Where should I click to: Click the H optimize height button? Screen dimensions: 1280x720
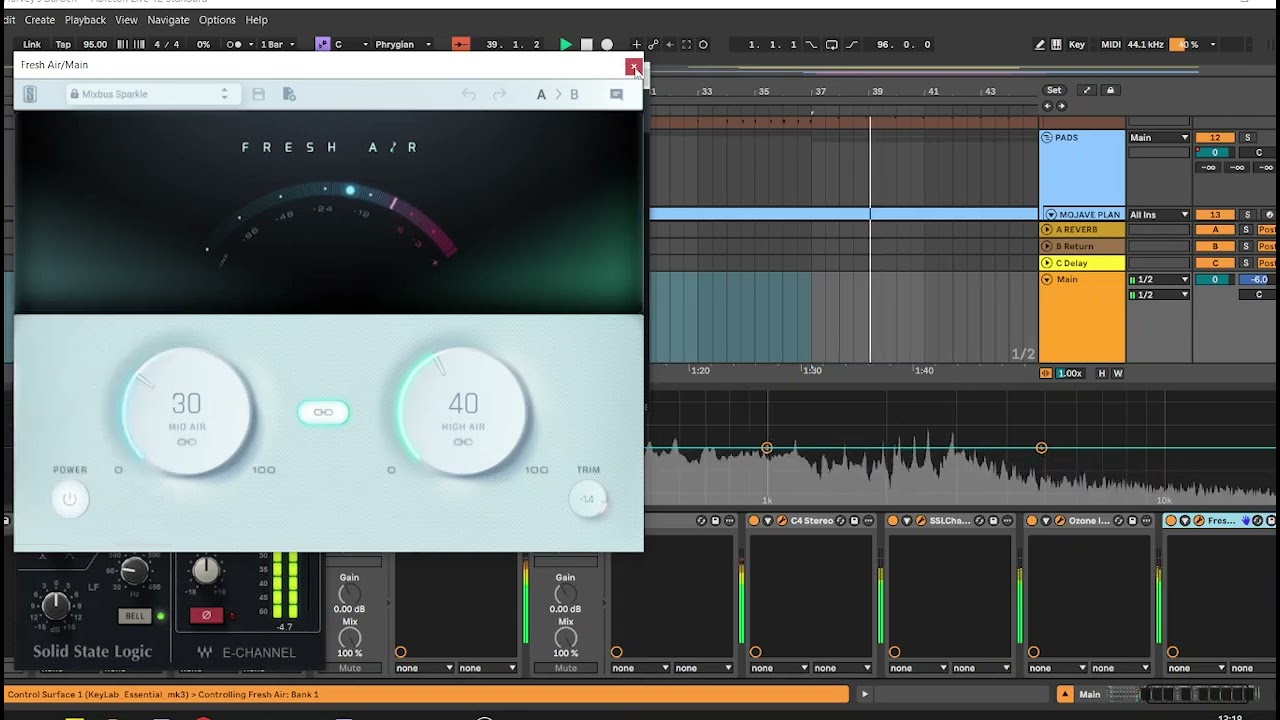(1102, 373)
